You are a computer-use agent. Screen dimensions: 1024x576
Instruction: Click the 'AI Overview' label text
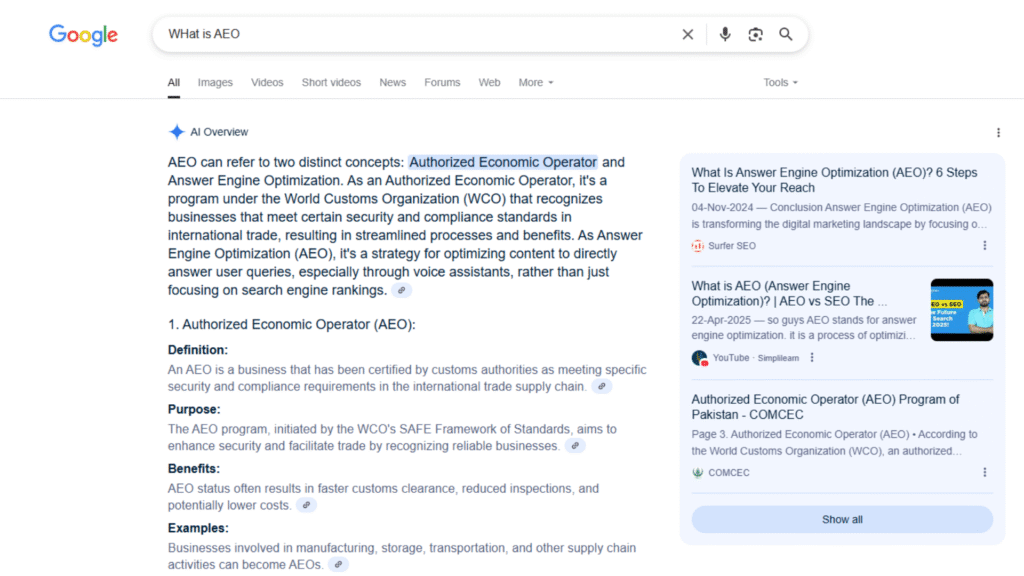(219, 132)
